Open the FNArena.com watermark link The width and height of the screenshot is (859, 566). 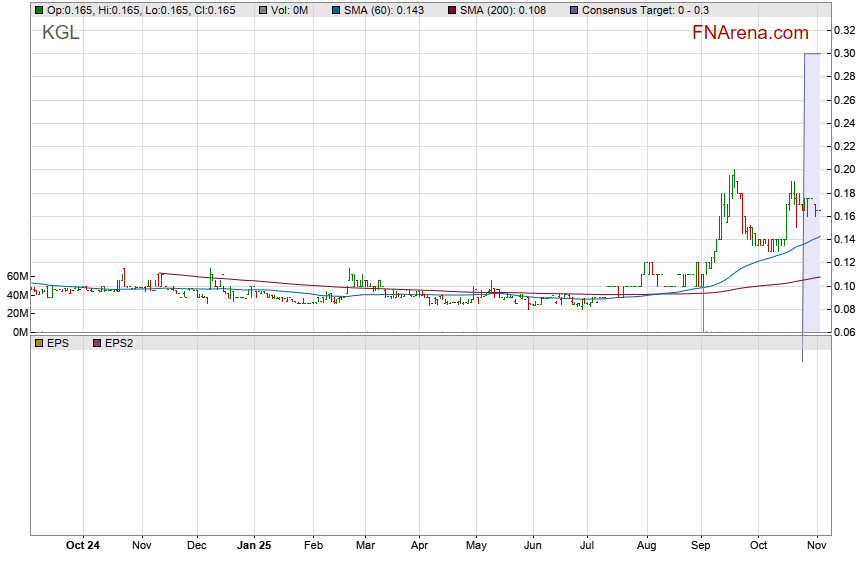point(750,33)
